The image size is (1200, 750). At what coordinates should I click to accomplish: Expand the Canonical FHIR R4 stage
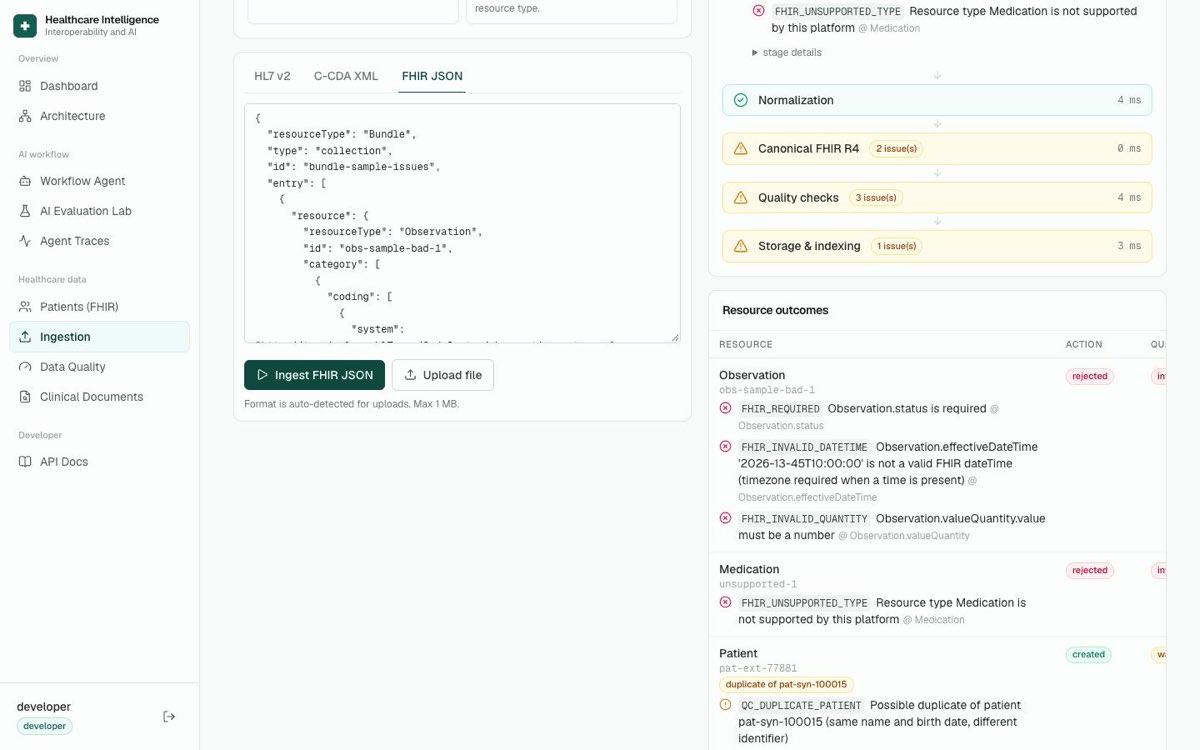[937, 149]
